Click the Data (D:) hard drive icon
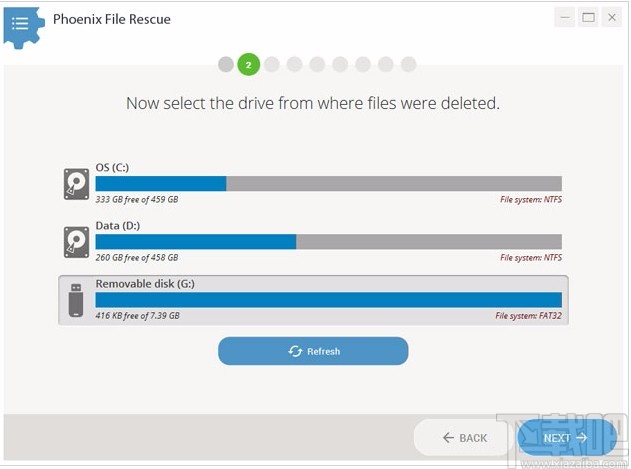631x469 pixels. coord(76,241)
